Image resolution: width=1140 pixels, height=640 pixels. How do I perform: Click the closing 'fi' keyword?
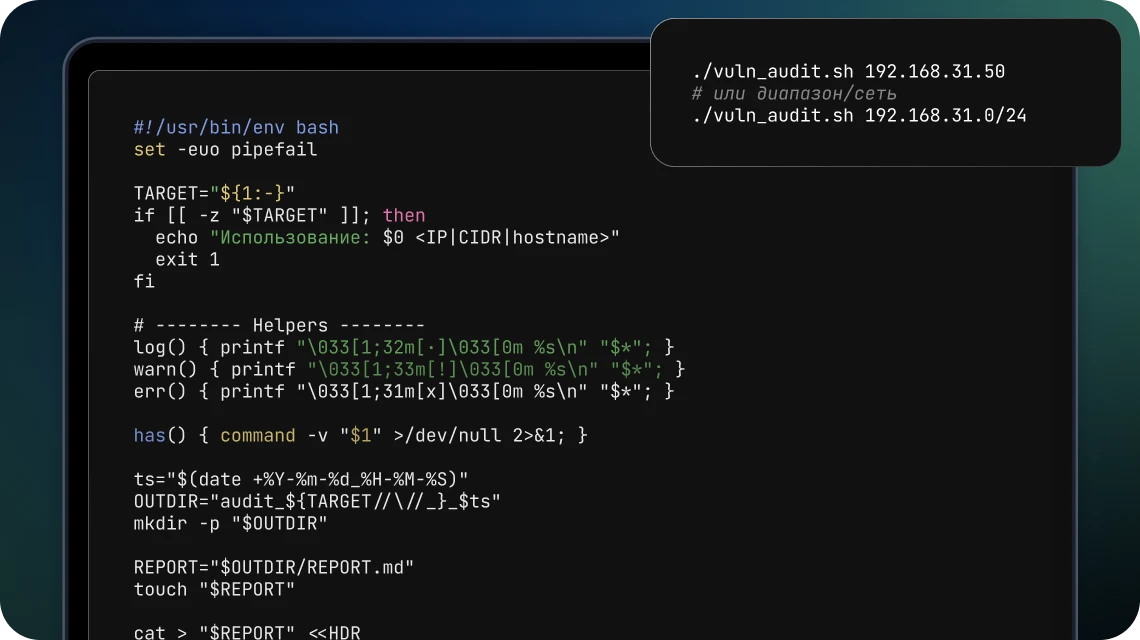144,281
